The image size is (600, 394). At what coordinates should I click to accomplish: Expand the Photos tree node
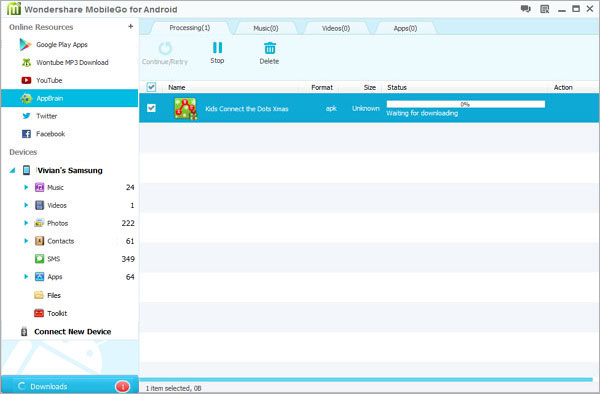26,223
